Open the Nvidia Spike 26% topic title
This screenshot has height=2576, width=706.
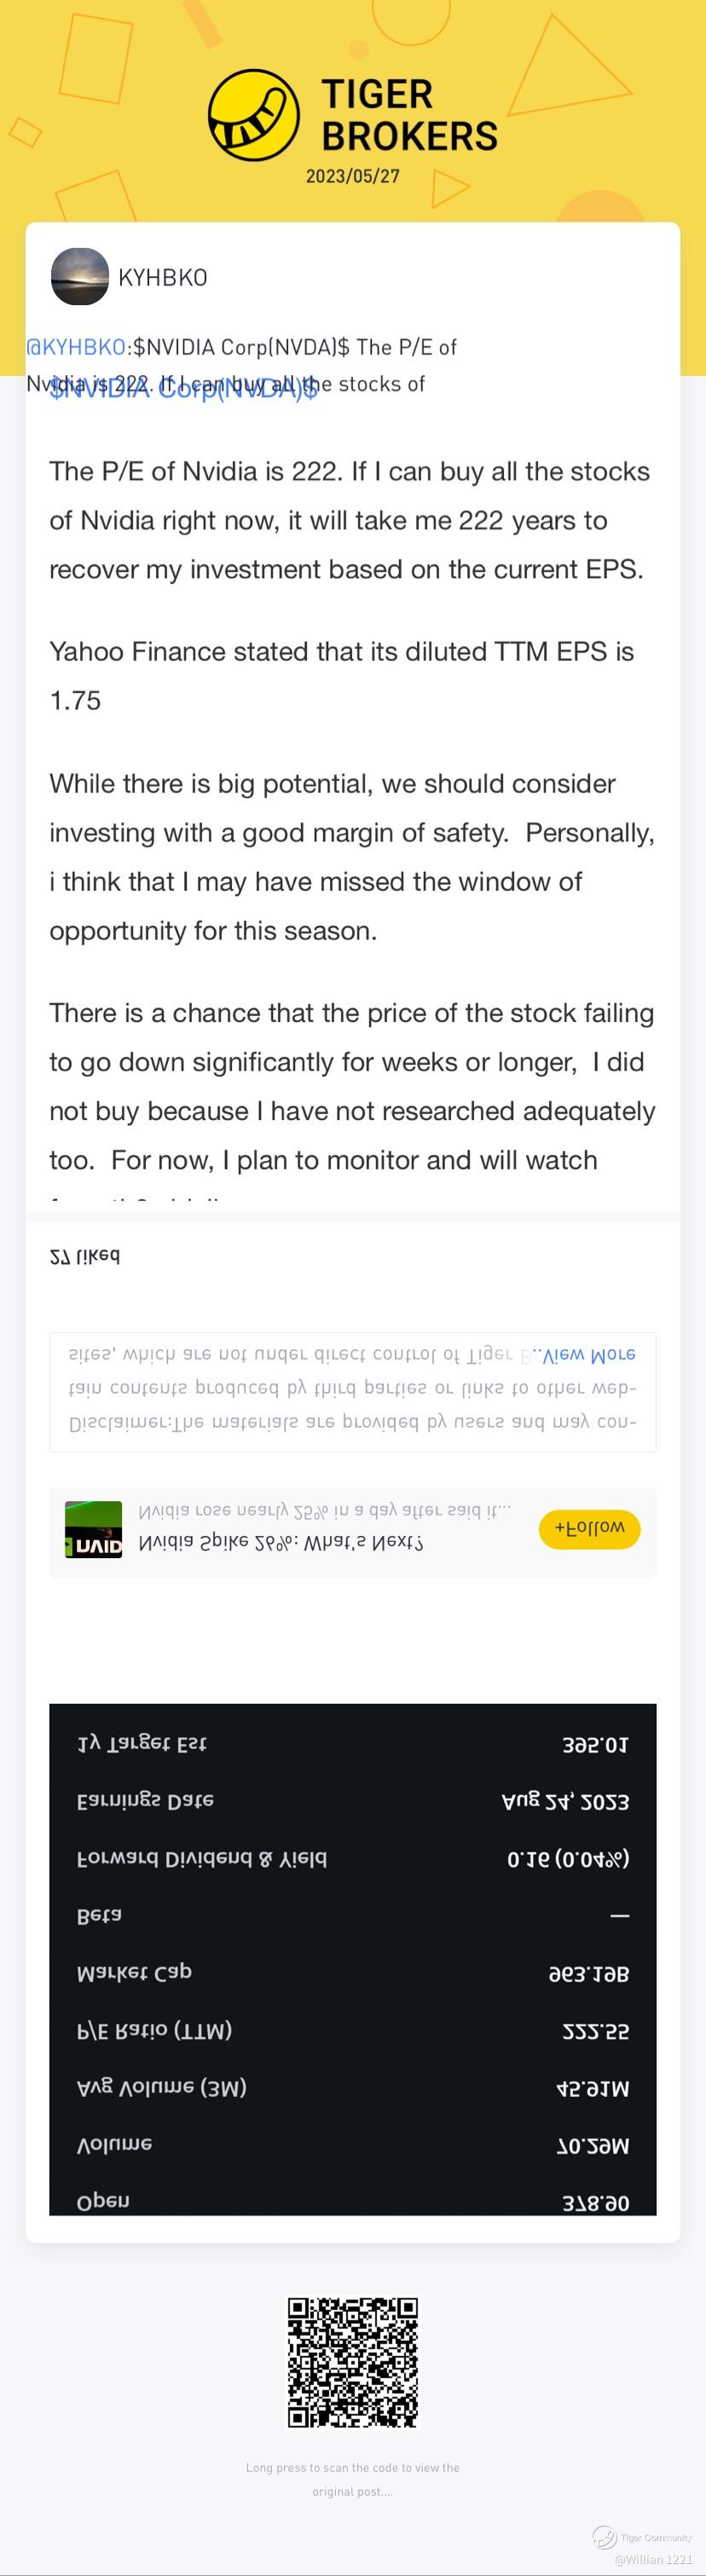[281, 1543]
